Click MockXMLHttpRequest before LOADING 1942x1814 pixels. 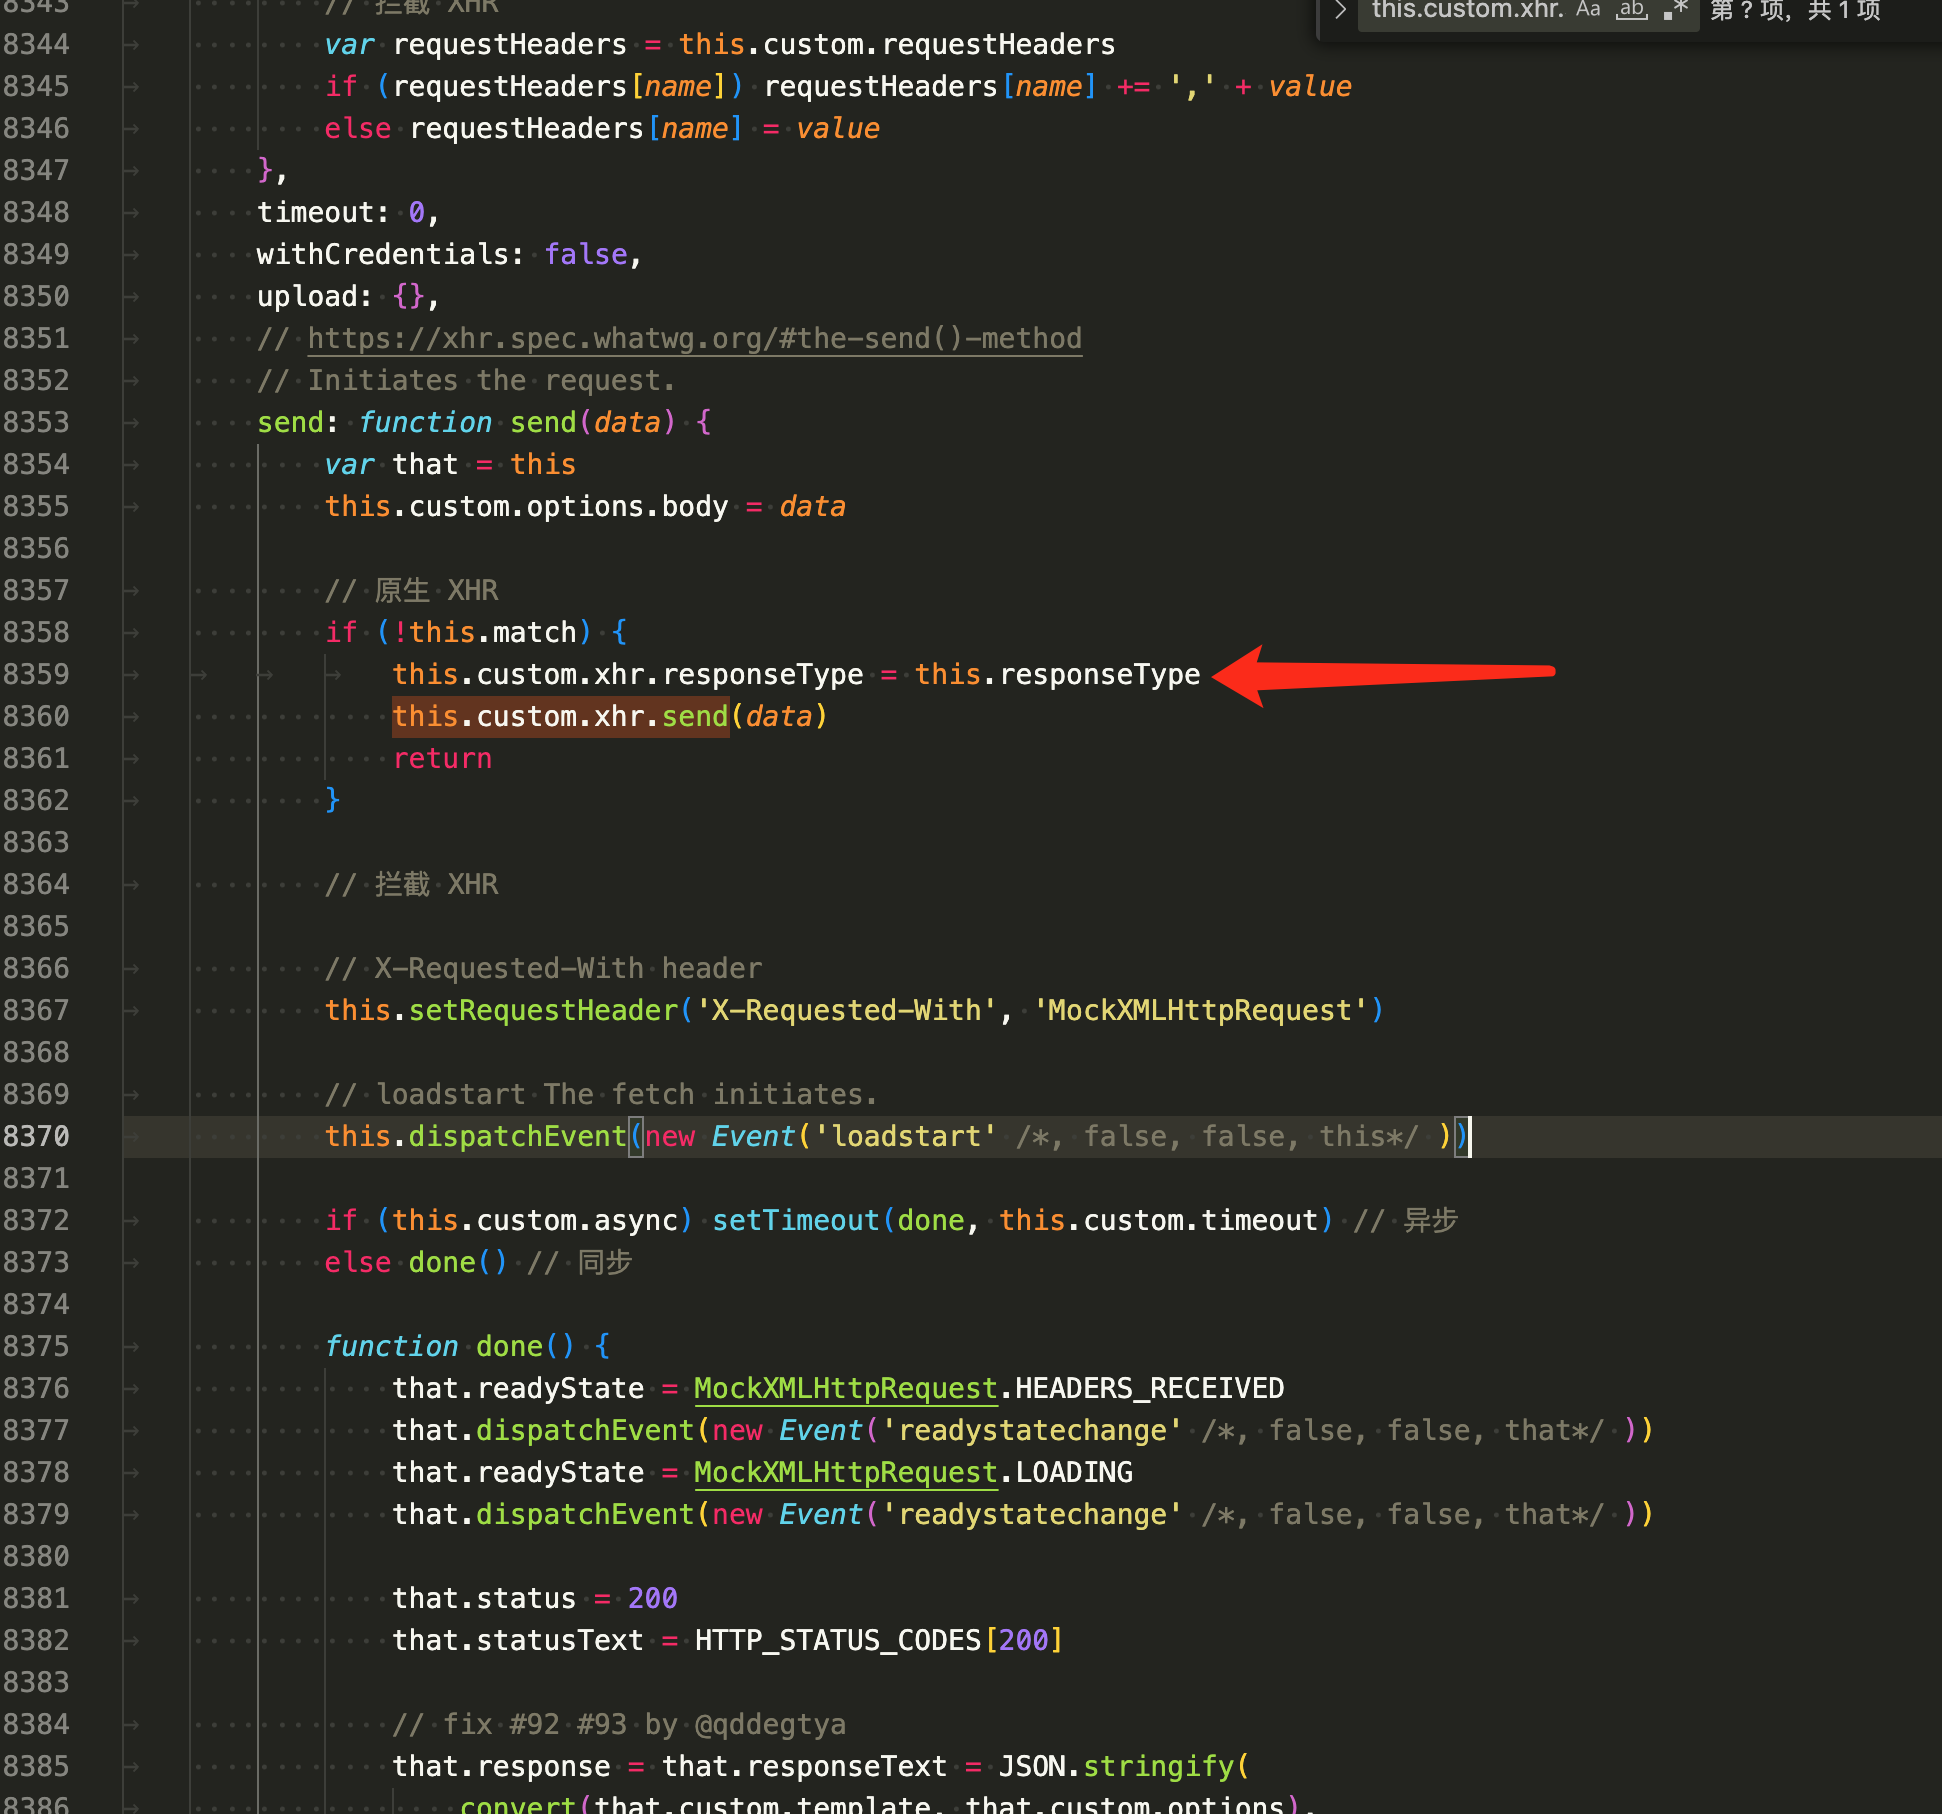[845, 1472]
